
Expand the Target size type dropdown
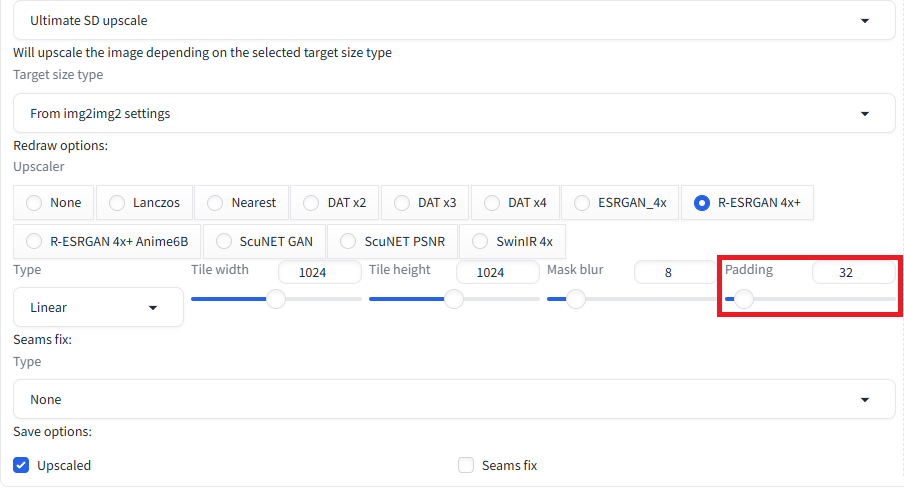point(454,114)
